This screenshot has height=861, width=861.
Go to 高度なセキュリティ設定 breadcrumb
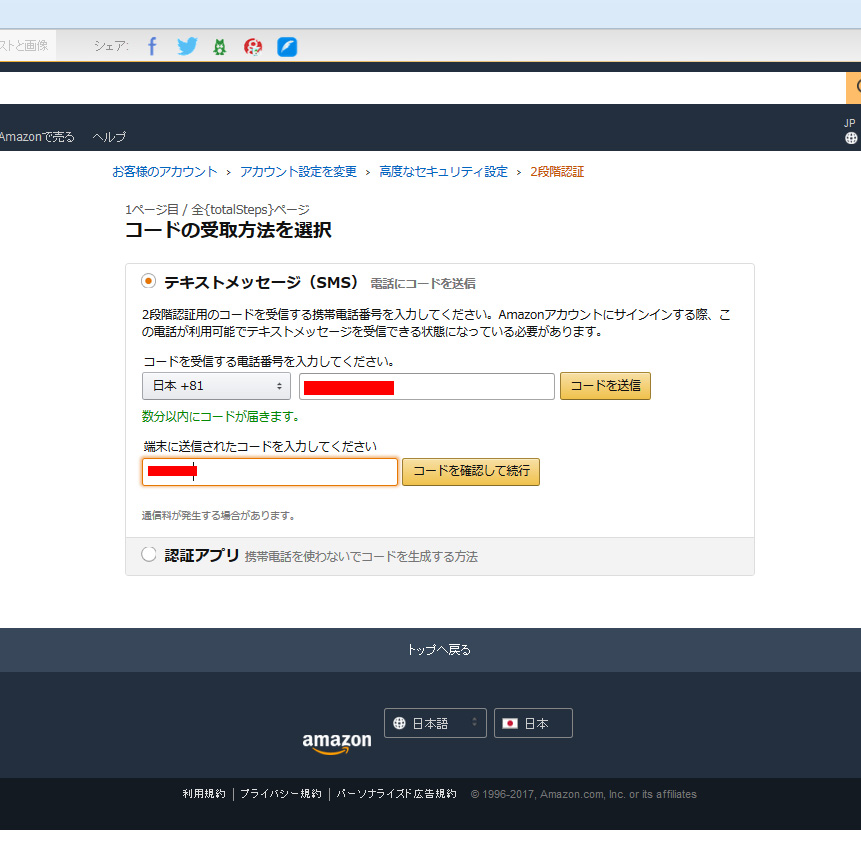443,172
